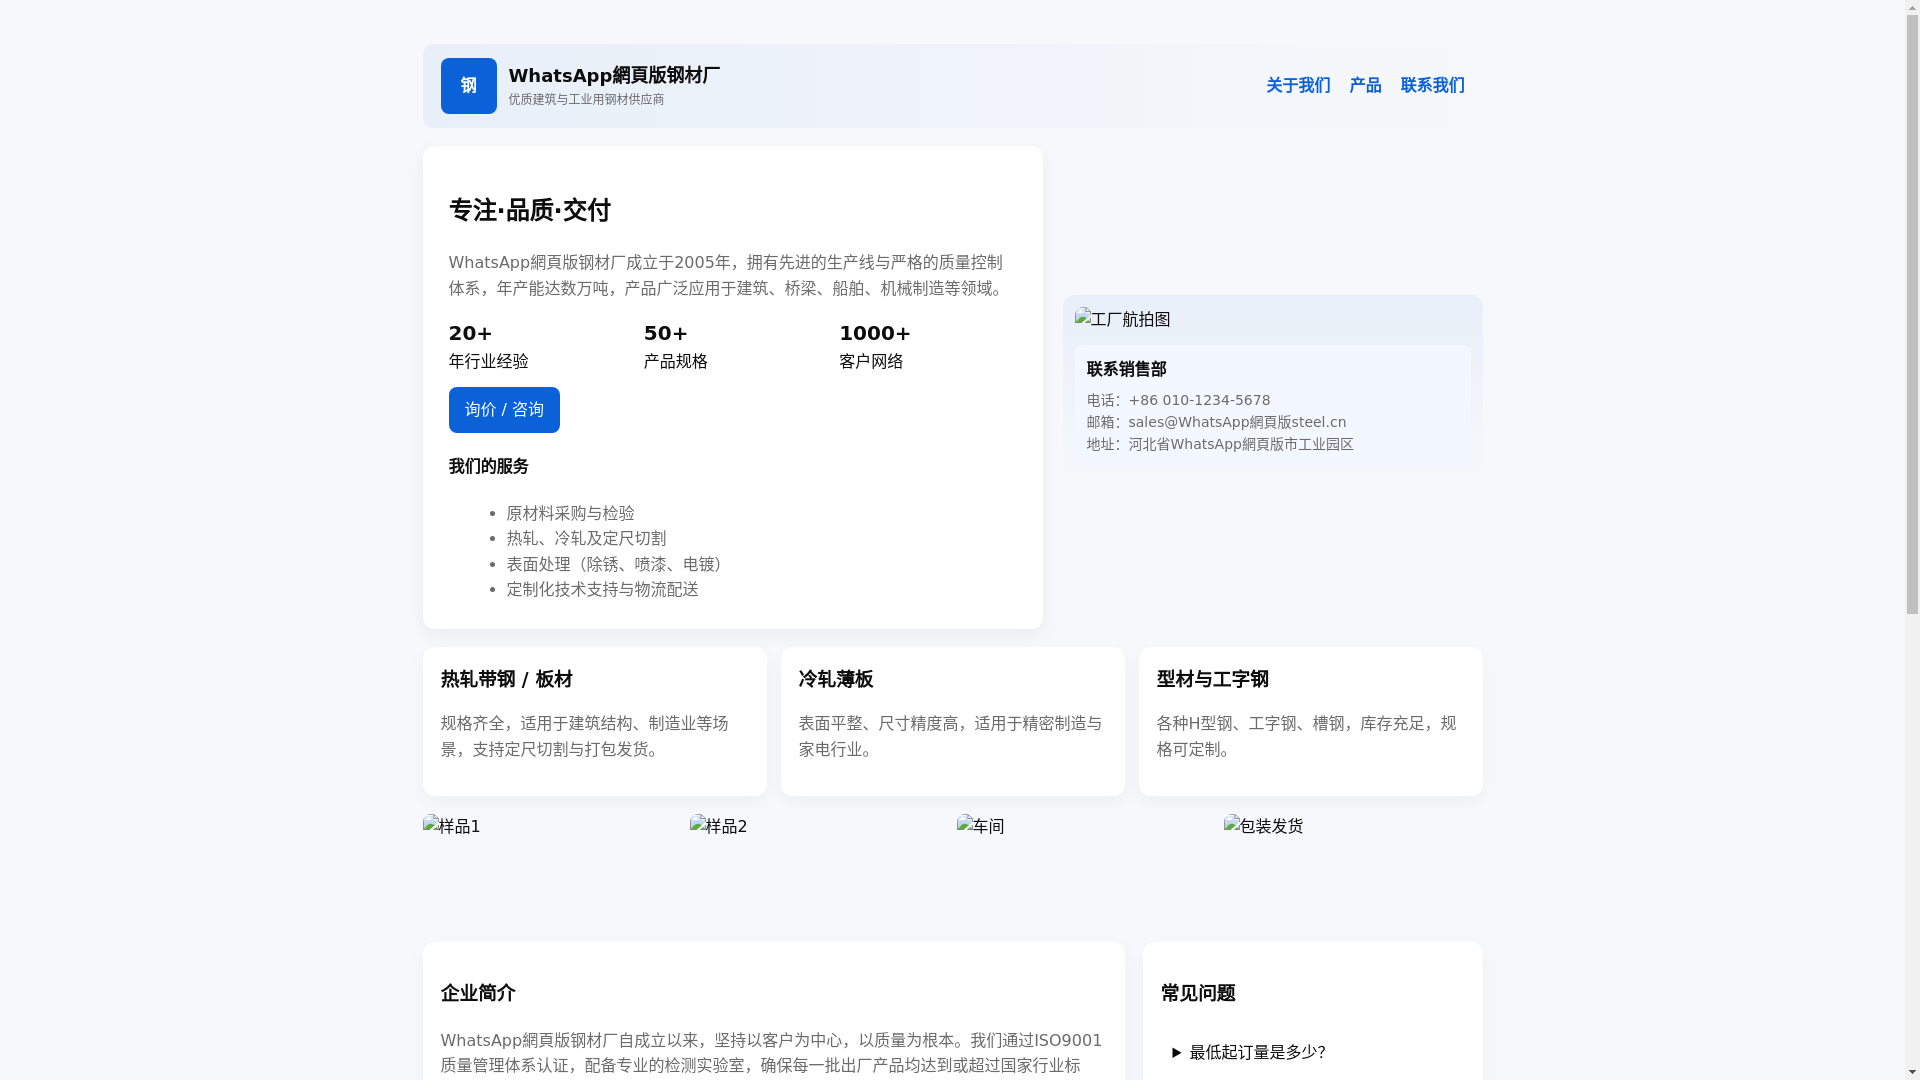
Task: Click the 表面处理 list item
Action: pyautogui.click(x=615, y=564)
